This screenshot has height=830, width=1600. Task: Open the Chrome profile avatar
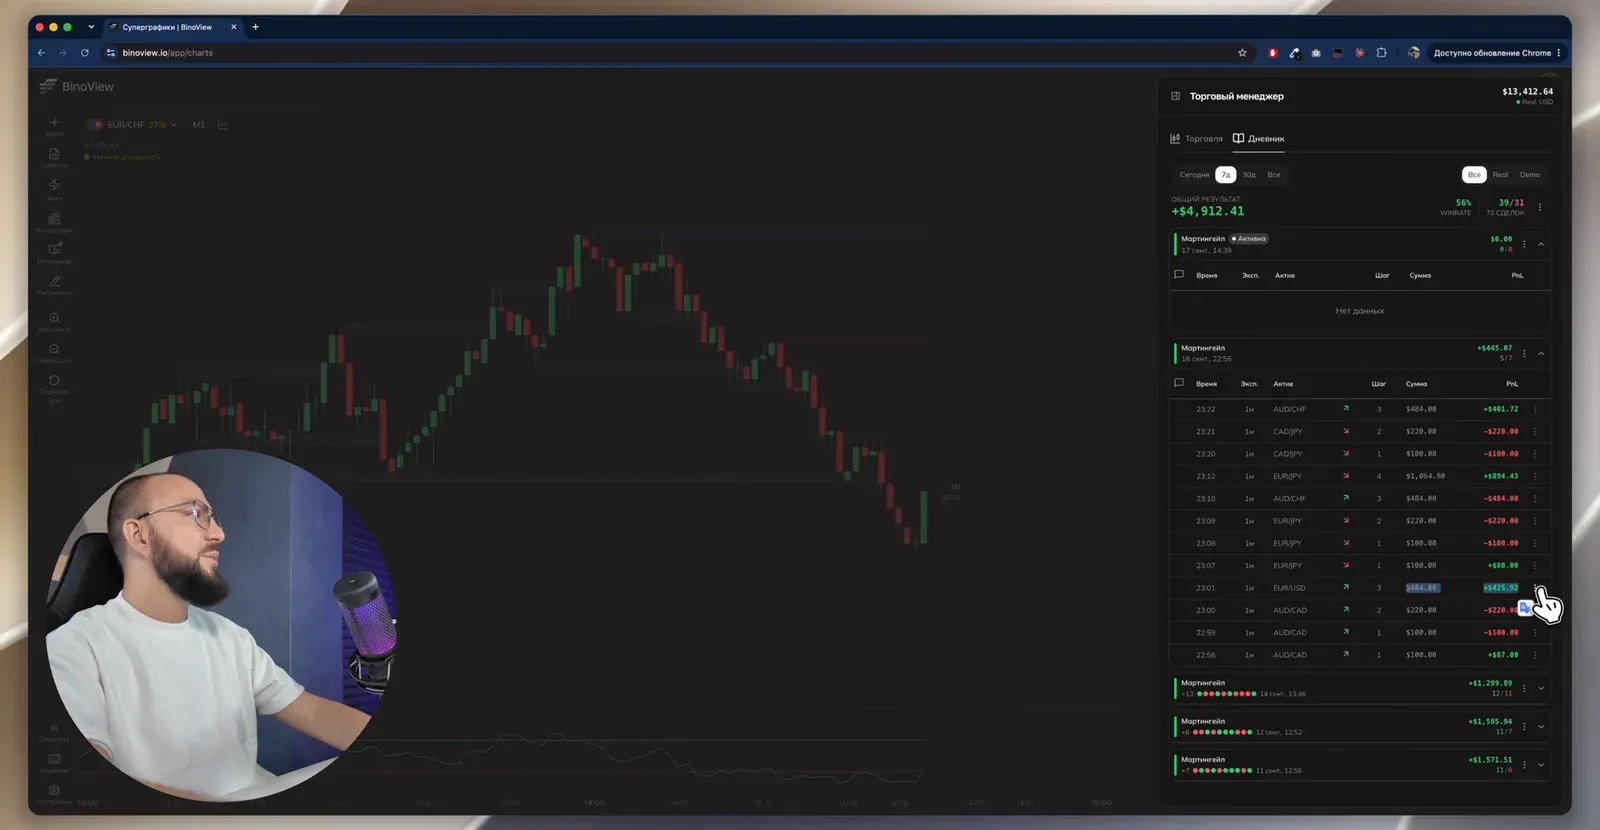pos(1414,53)
